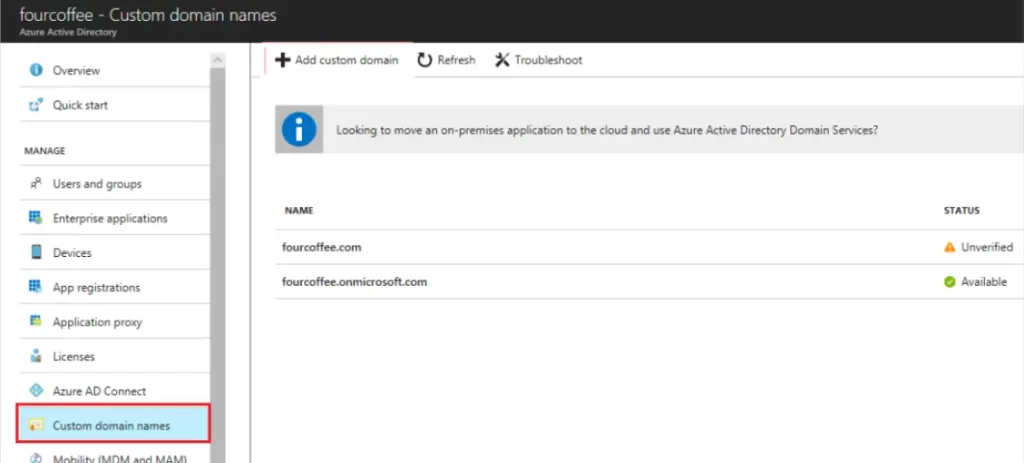
Task: Click the Azure Active Directory subtitle
Action: click(68, 32)
